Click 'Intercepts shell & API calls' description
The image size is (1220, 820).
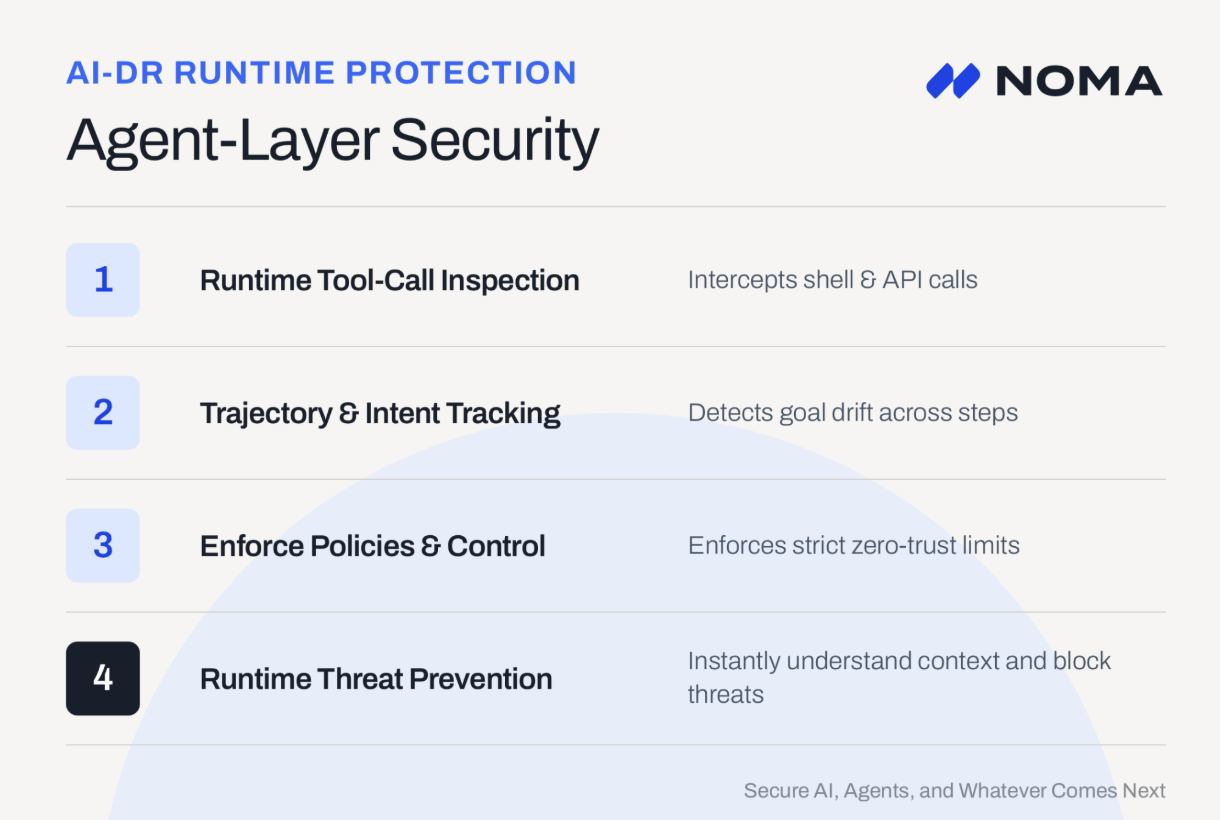[833, 280]
